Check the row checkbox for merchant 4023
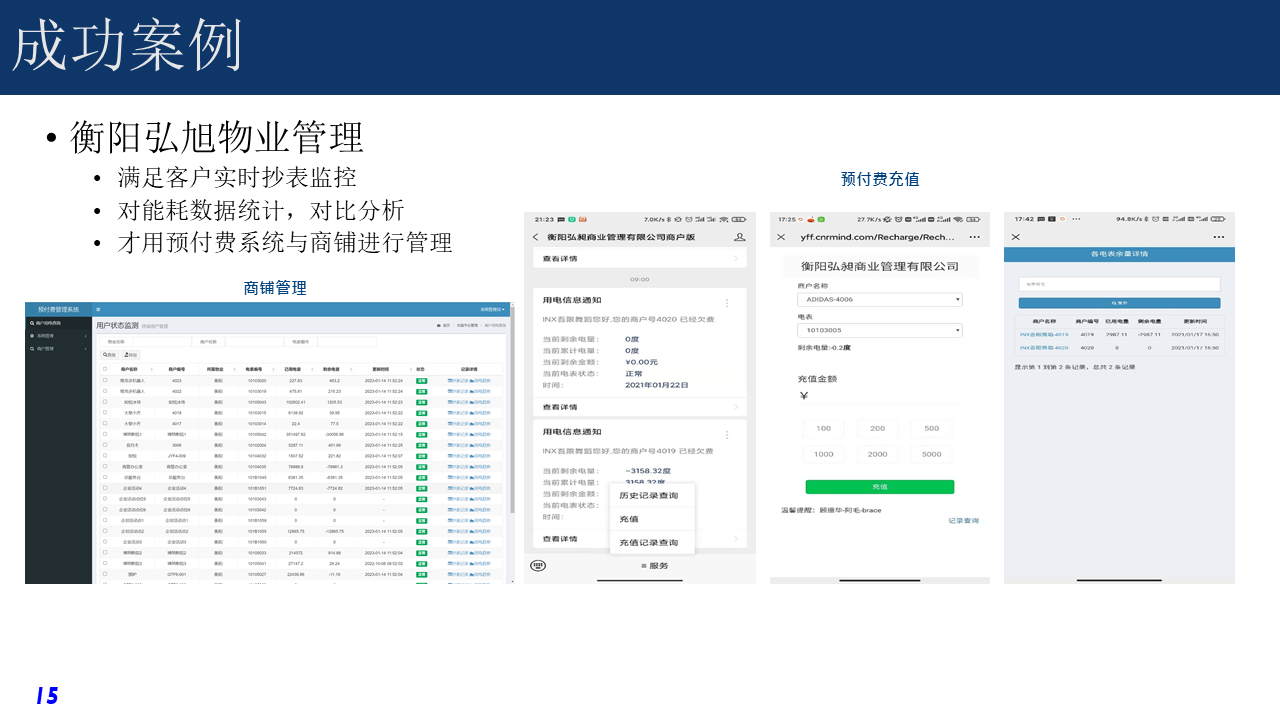1280x720 pixels. coord(105,380)
